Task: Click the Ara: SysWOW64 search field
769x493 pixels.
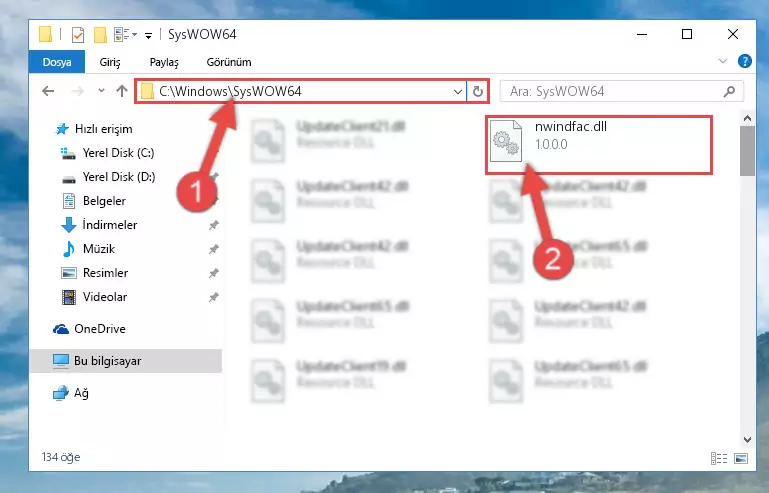Action: [x=621, y=92]
